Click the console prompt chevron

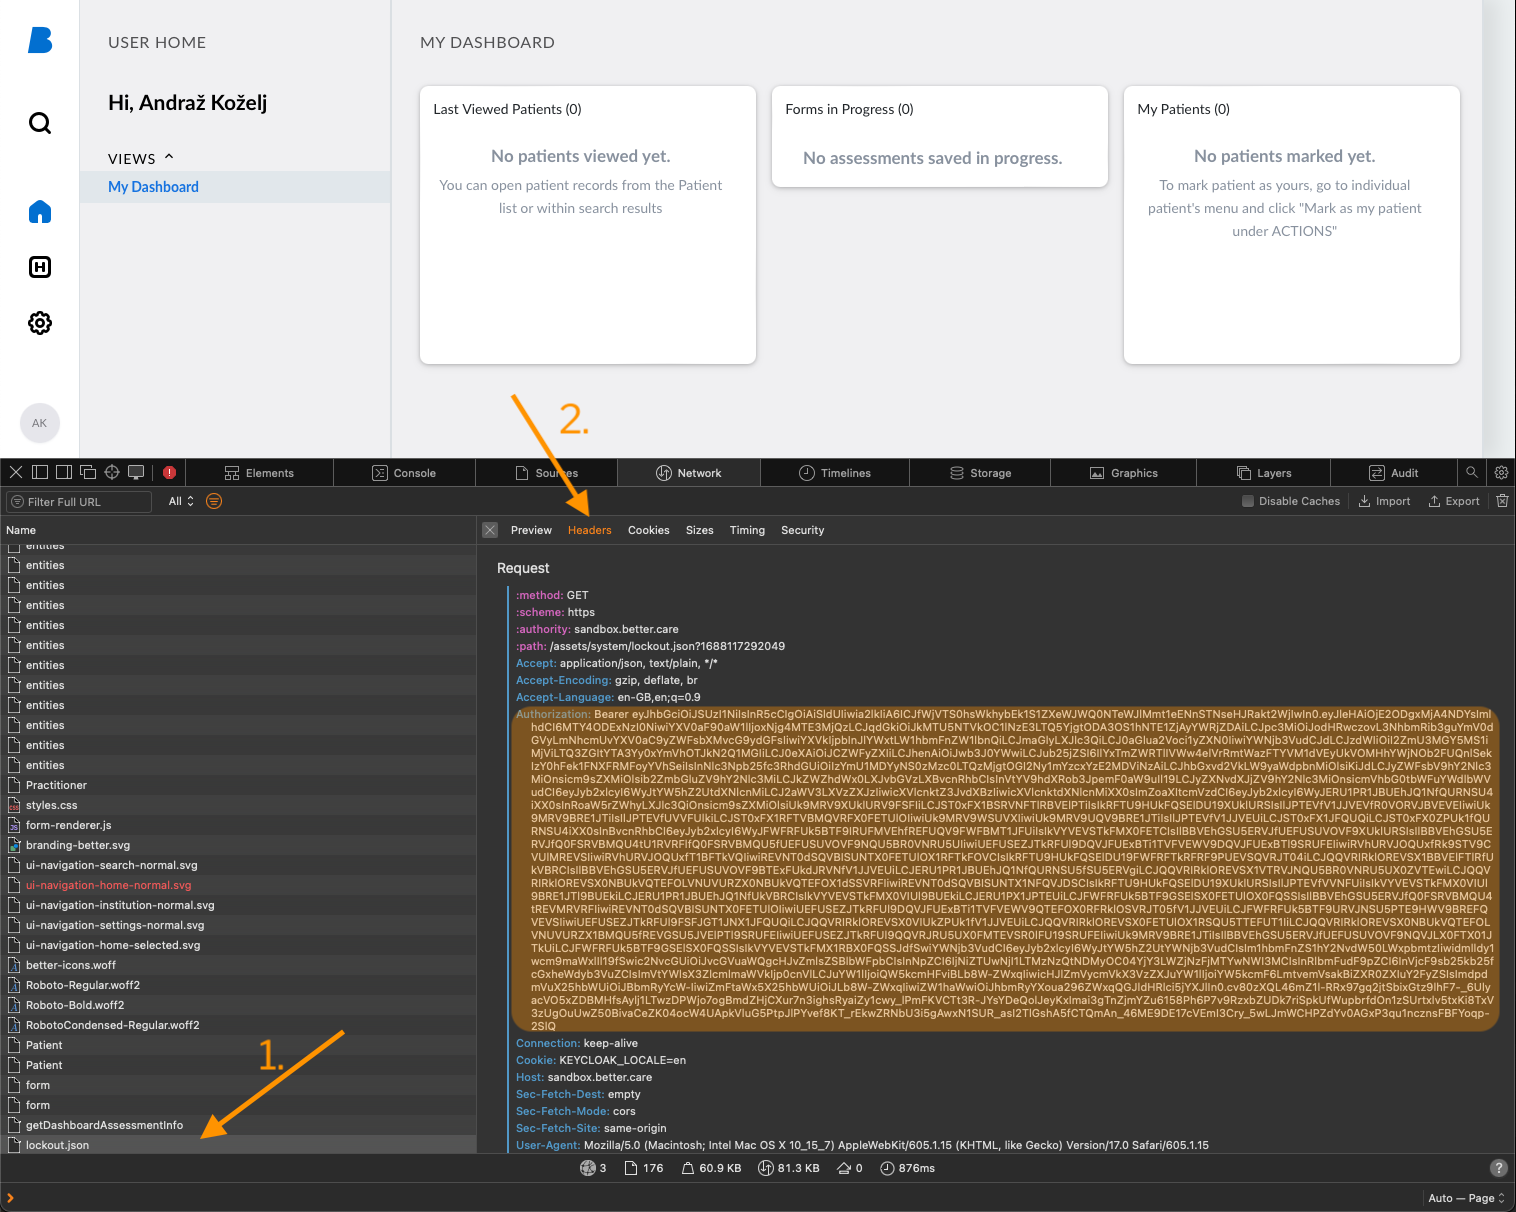pyautogui.click(x=11, y=1197)
